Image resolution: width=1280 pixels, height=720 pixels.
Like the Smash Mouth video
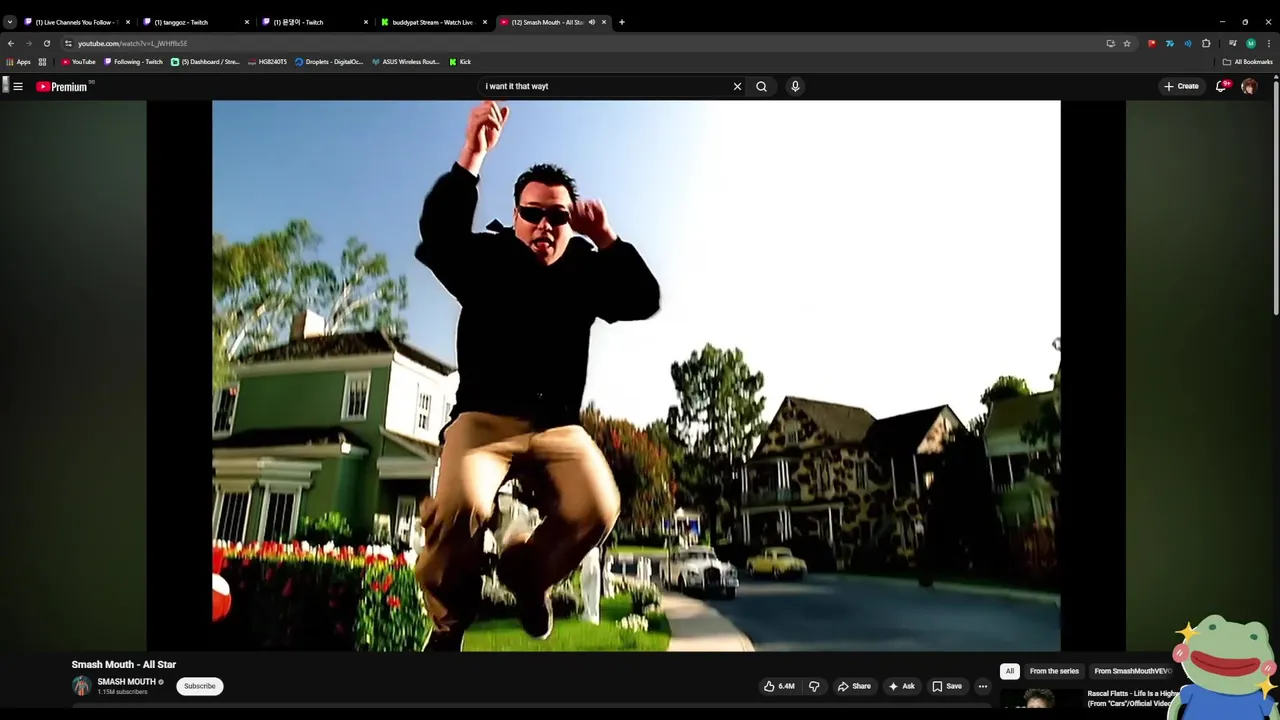pos(779,686)
